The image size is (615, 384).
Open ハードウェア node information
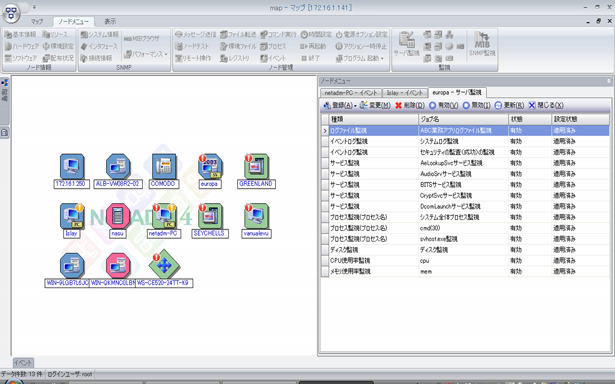pos(22,46)
